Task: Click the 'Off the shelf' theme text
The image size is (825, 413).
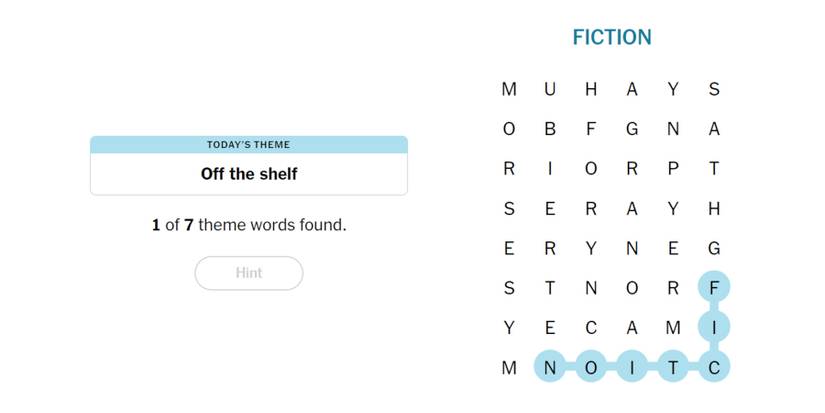Action: point(249,174)
